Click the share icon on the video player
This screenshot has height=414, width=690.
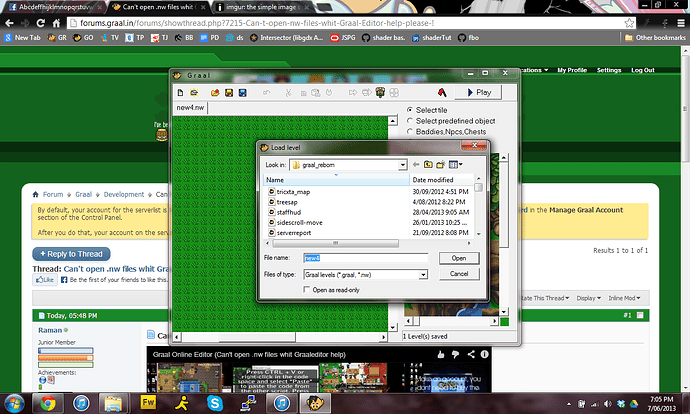[x=471, y=354]
